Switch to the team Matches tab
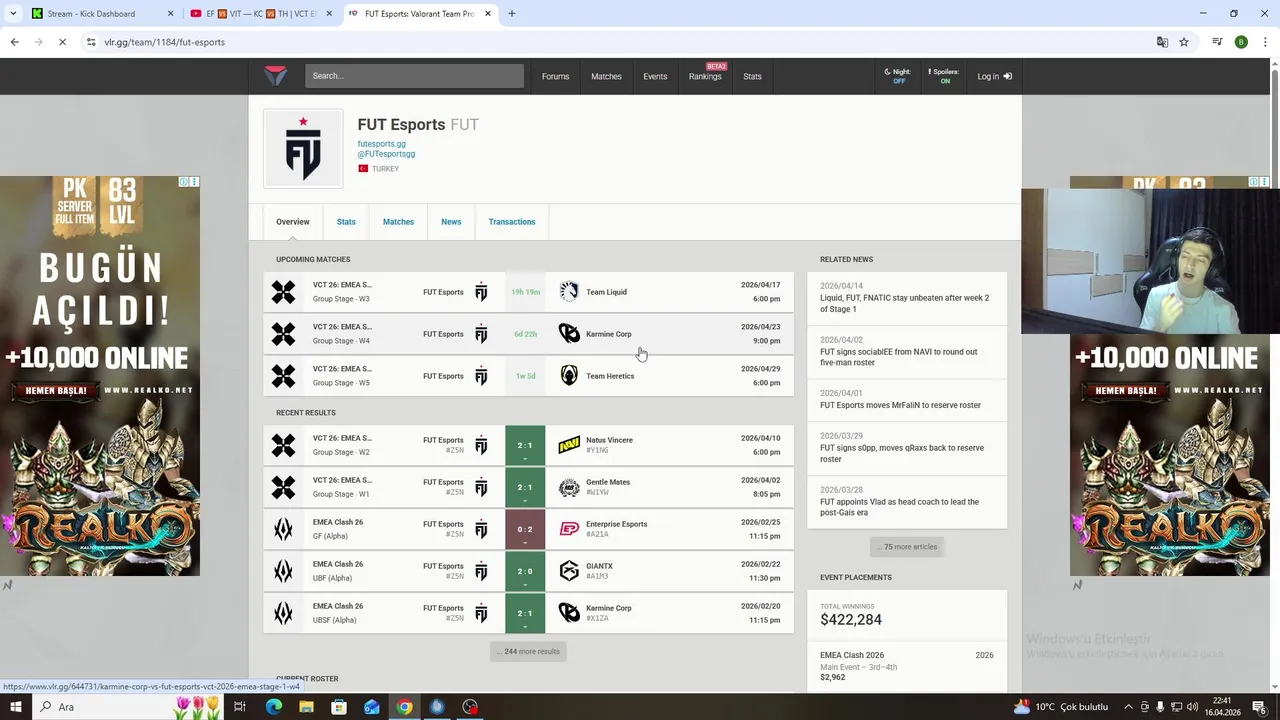 398,222
